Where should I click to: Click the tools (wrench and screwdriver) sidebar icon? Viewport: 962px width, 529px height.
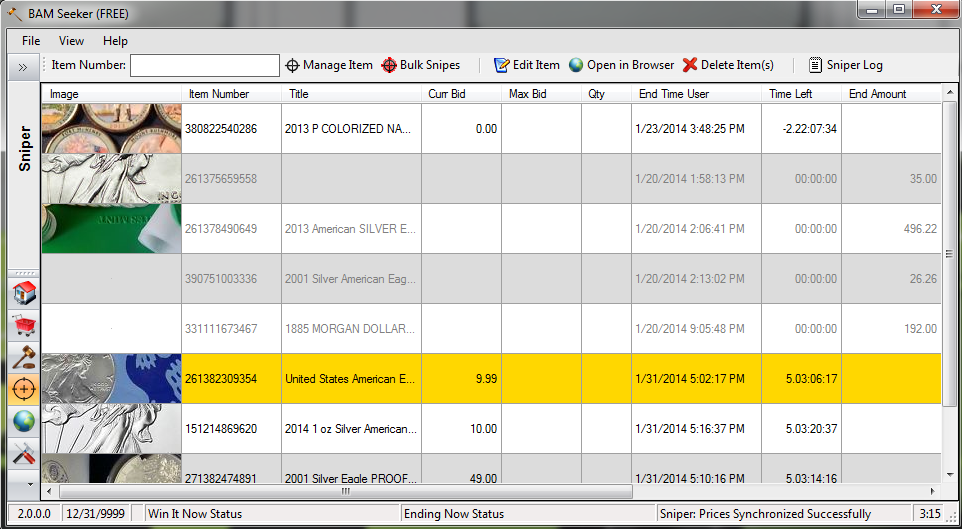coord(24,454)
